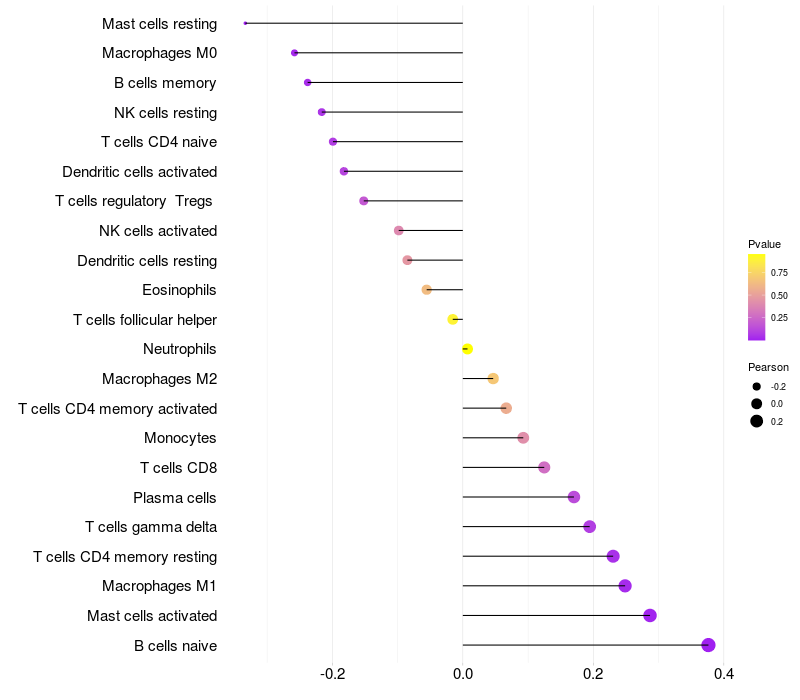Click the 0.4 x-axis tick label

[724, 674]
